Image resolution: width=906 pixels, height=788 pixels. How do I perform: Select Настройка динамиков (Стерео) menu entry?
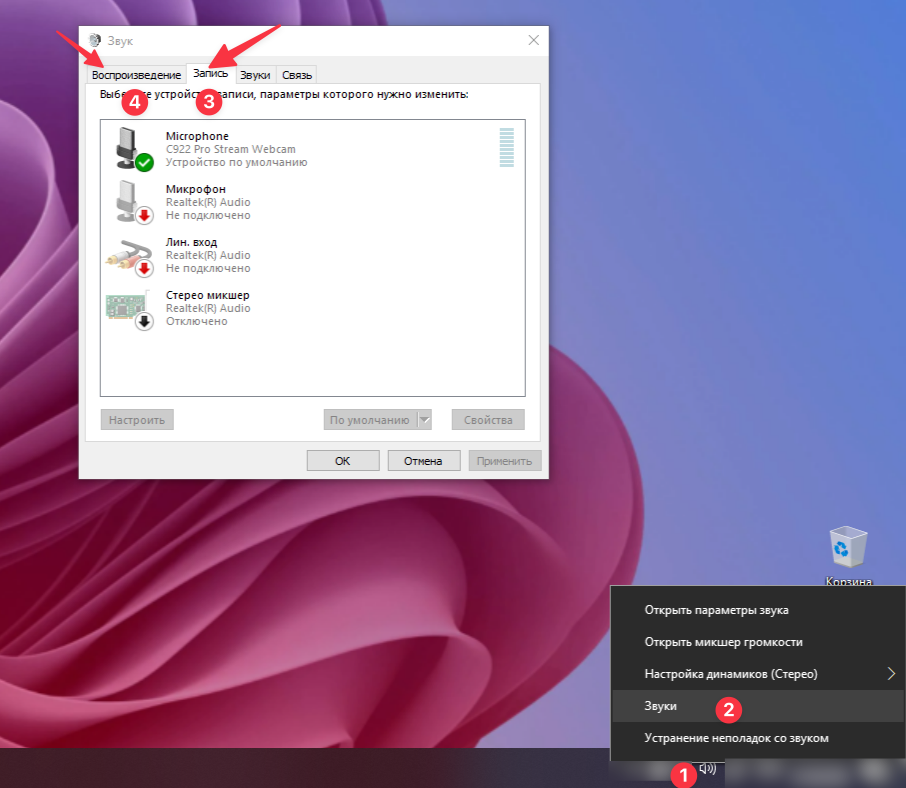[x=758, y=674]
